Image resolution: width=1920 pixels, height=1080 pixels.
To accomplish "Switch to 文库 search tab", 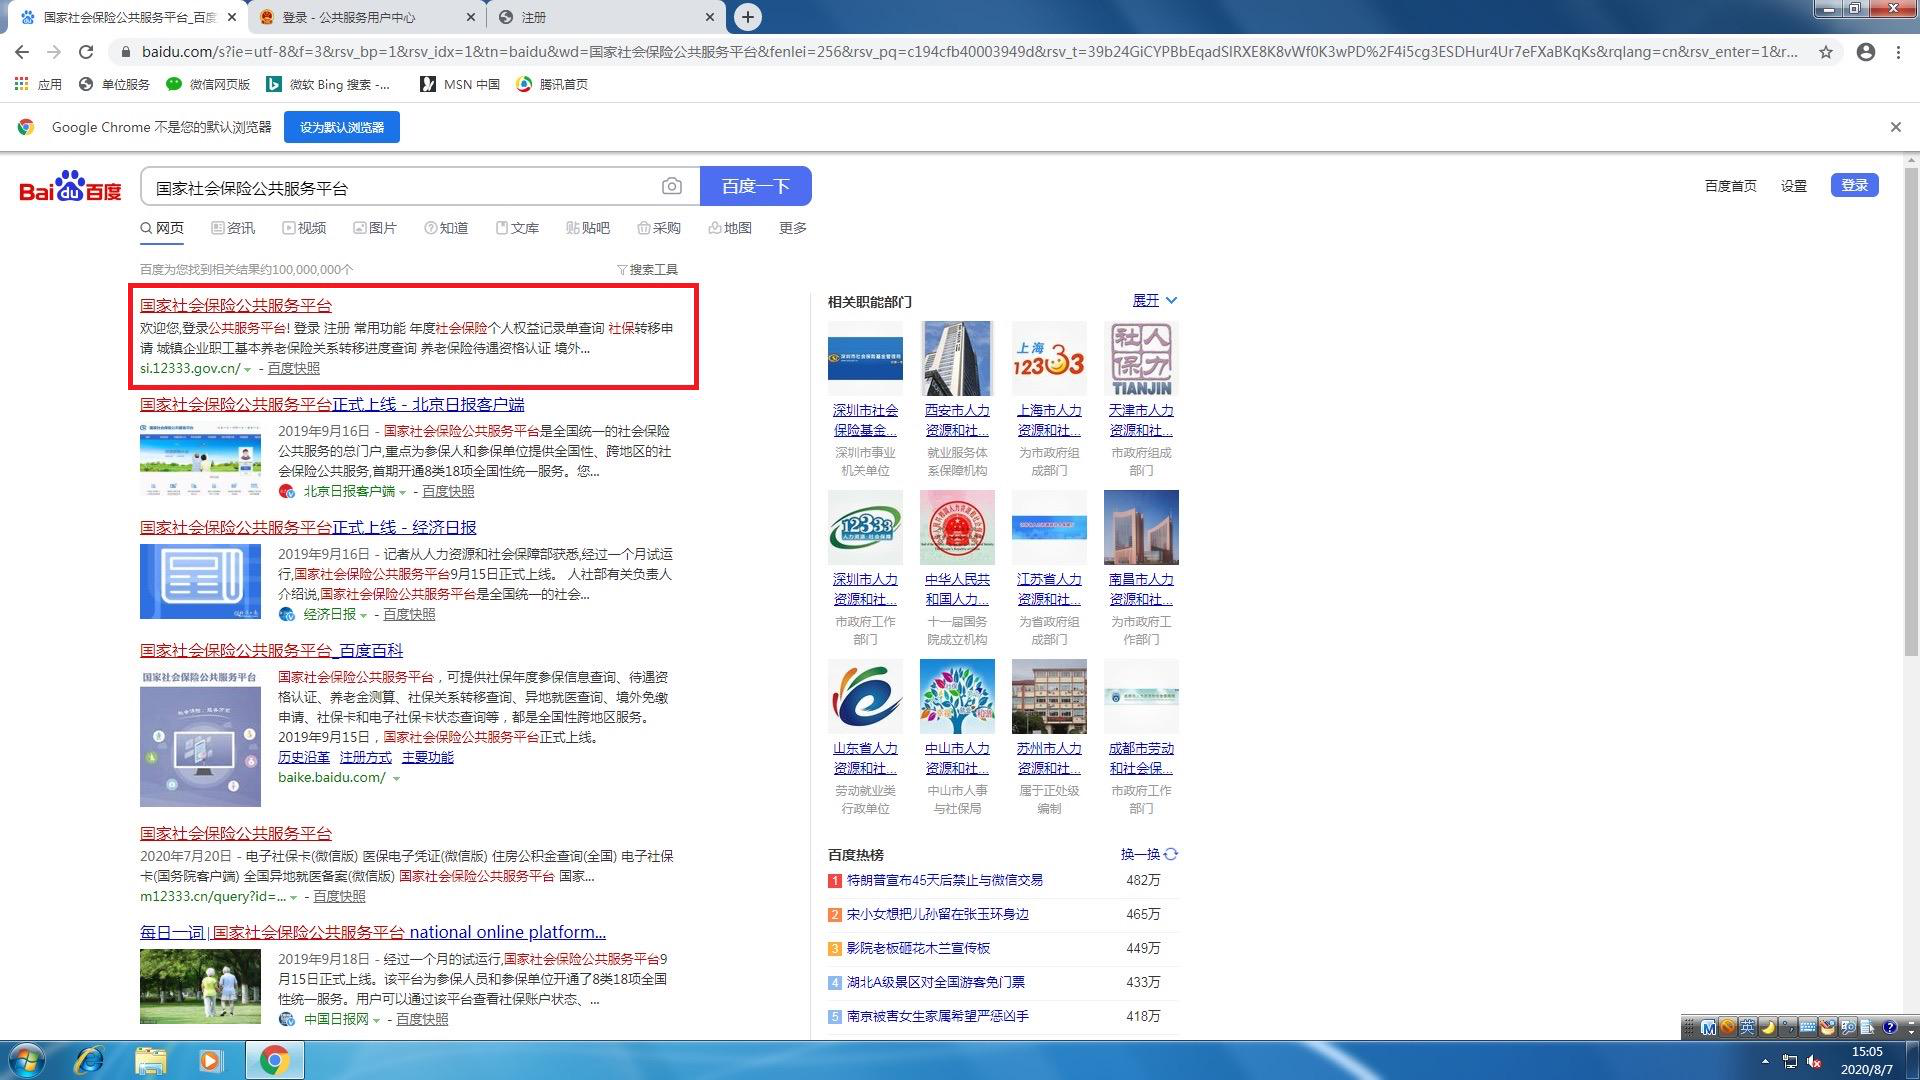I will click(517, 228).
